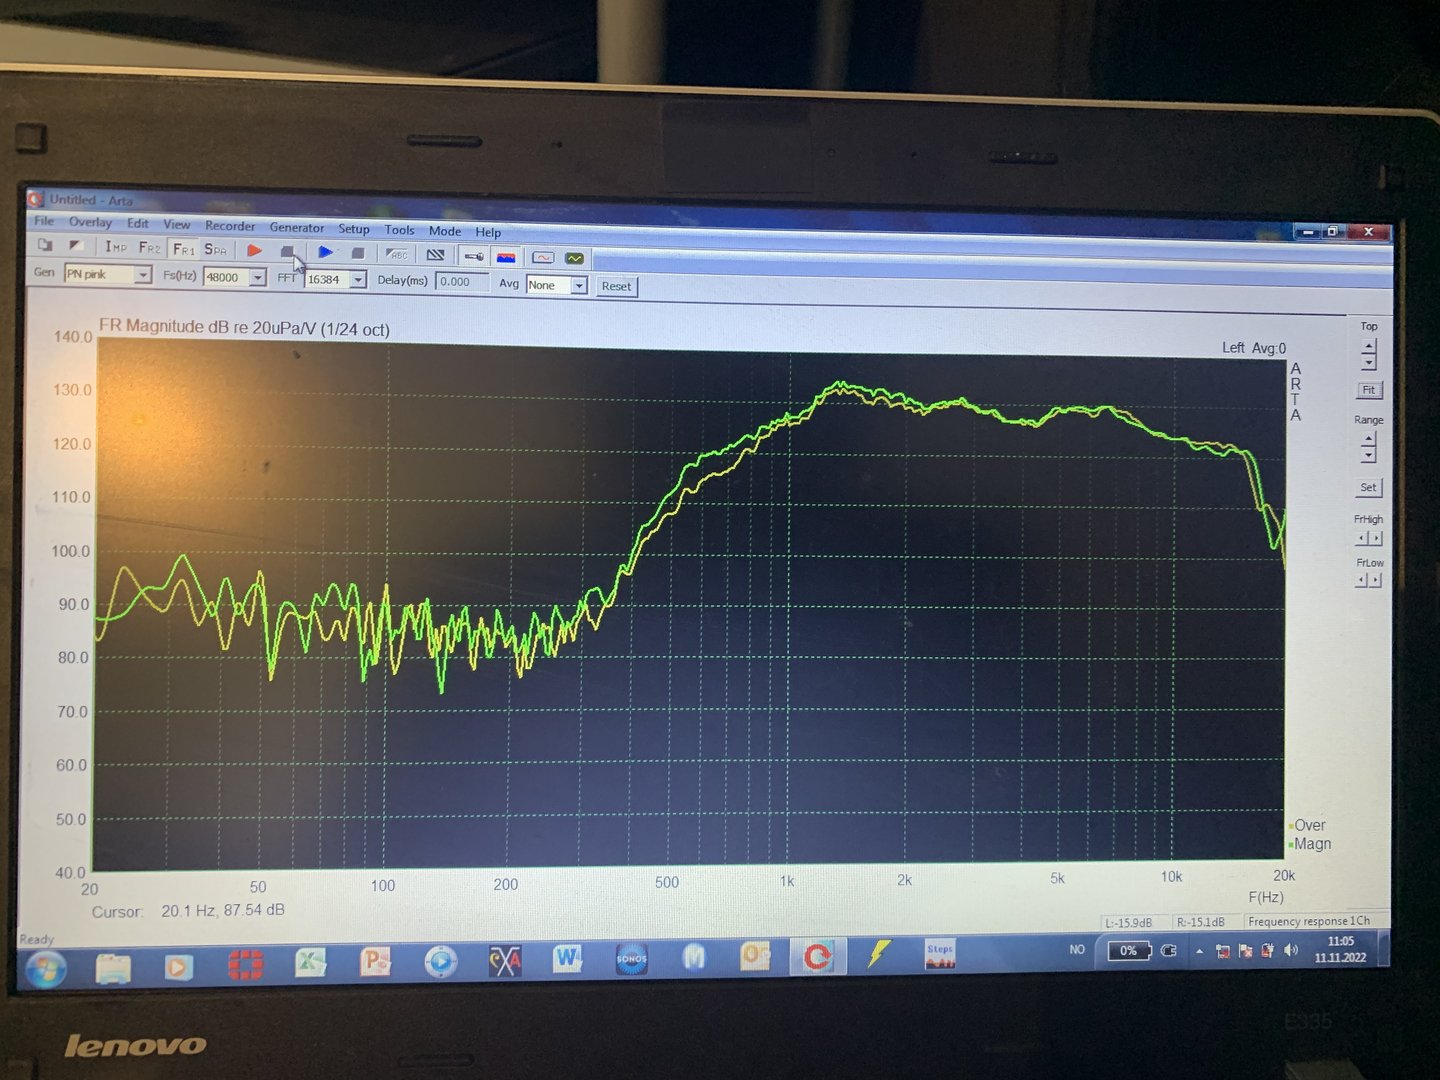Open the red four-square taskbar app
This screenshot has width=1440, height=1080.
pos(245,965)
